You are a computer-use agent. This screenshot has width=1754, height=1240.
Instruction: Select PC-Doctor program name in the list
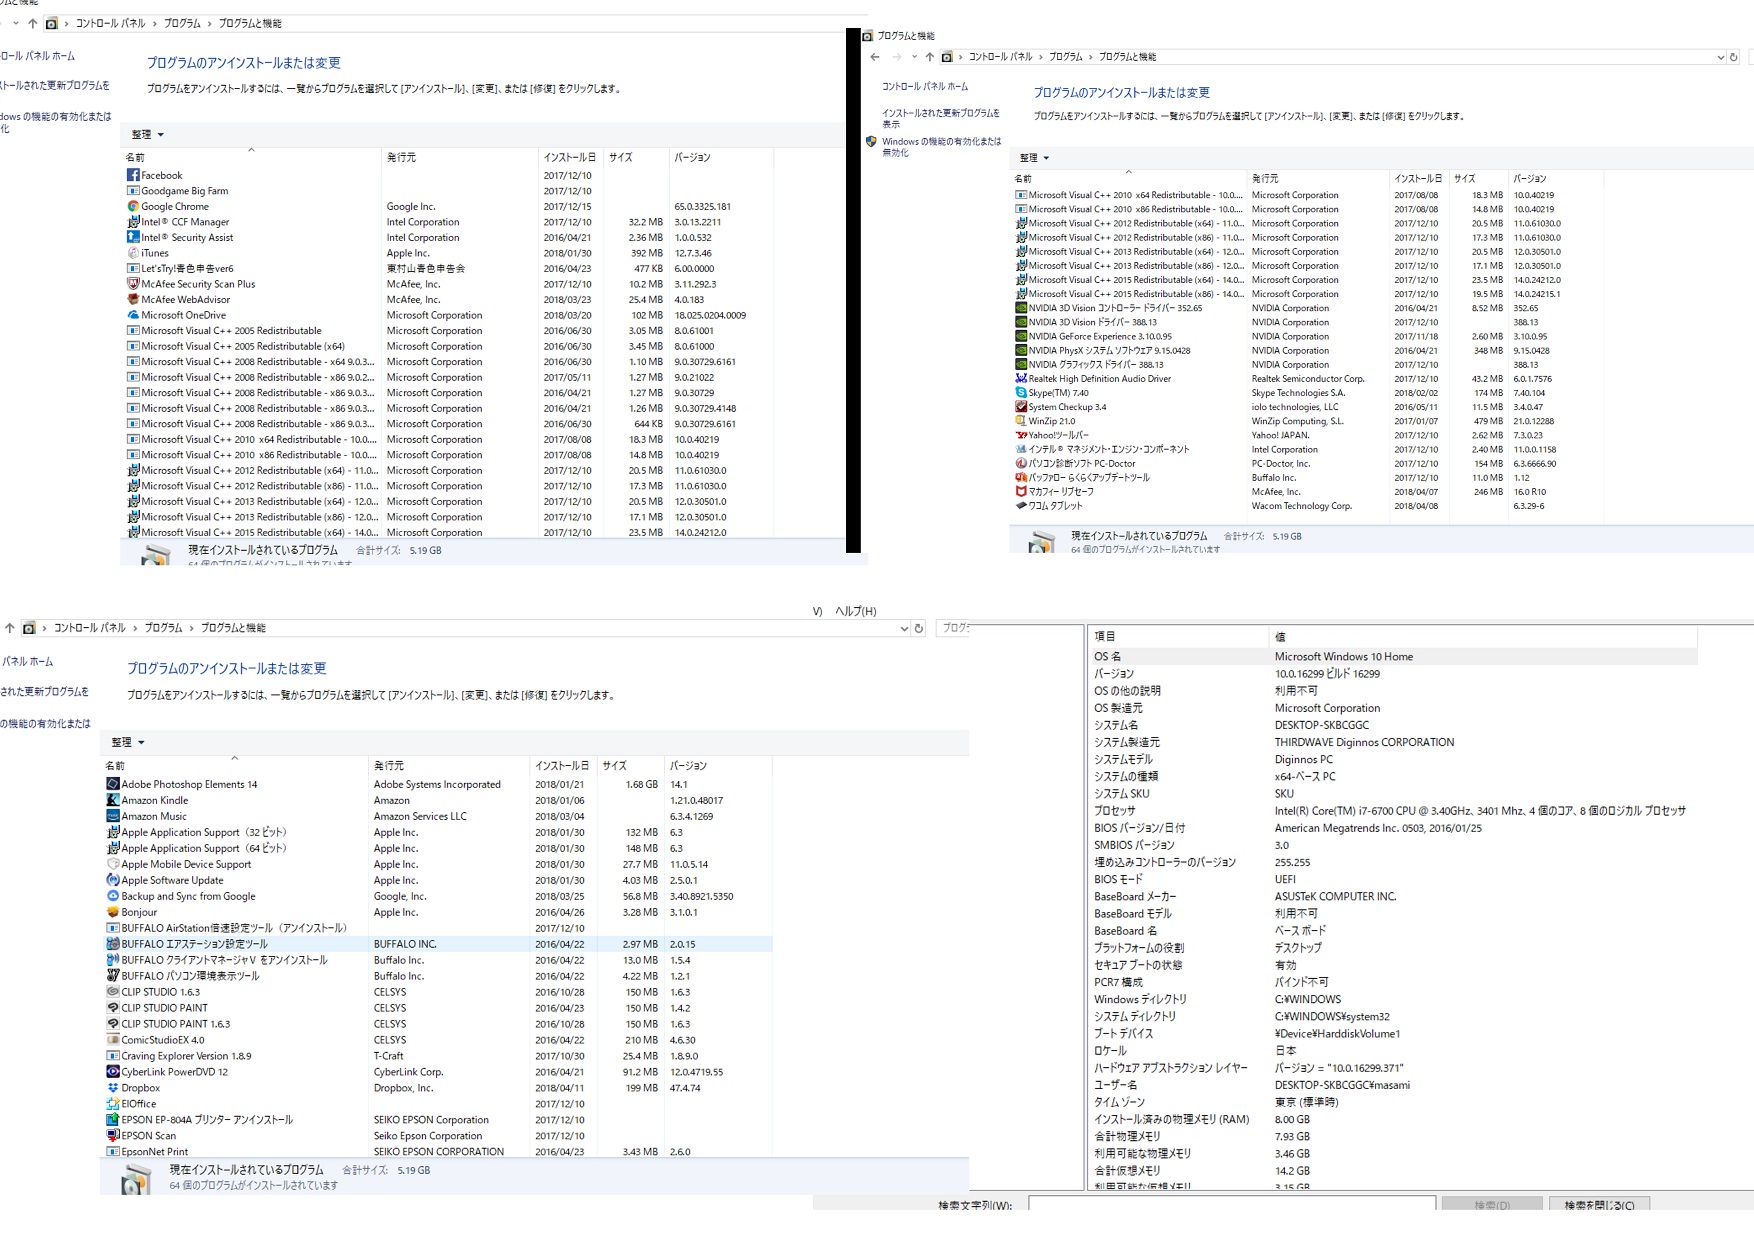point(1082,464)
